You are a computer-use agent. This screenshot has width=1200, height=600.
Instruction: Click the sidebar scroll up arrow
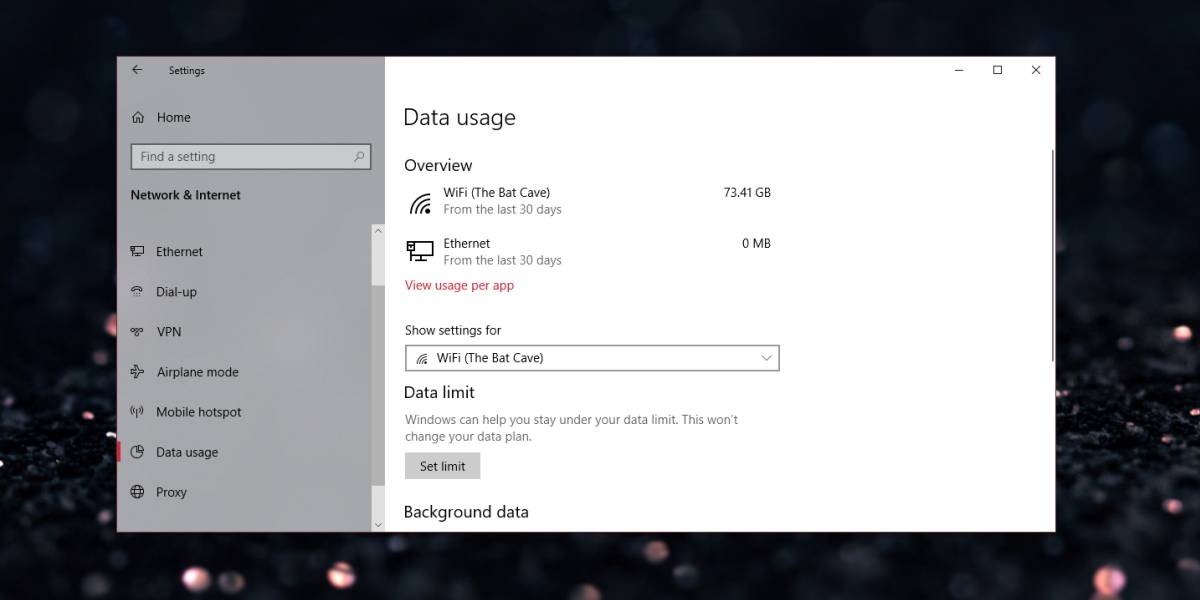coord(378,231)
